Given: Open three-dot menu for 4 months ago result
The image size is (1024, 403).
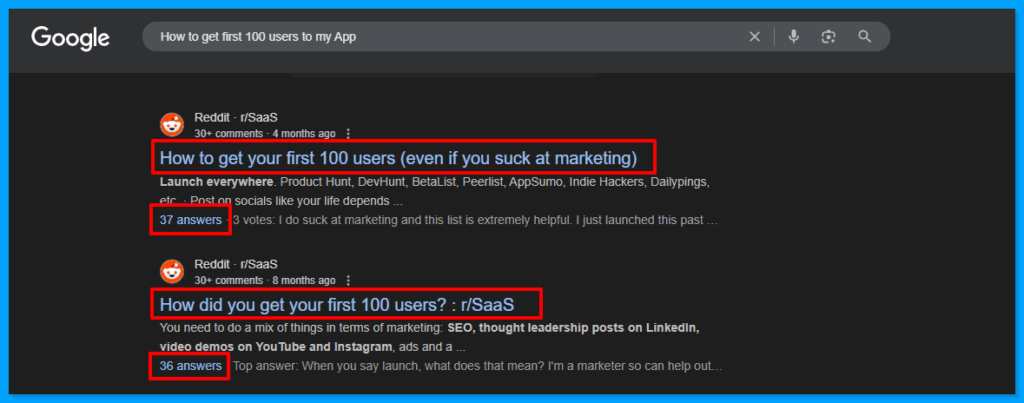Looking at the screenshot, I should click(348, 134).
